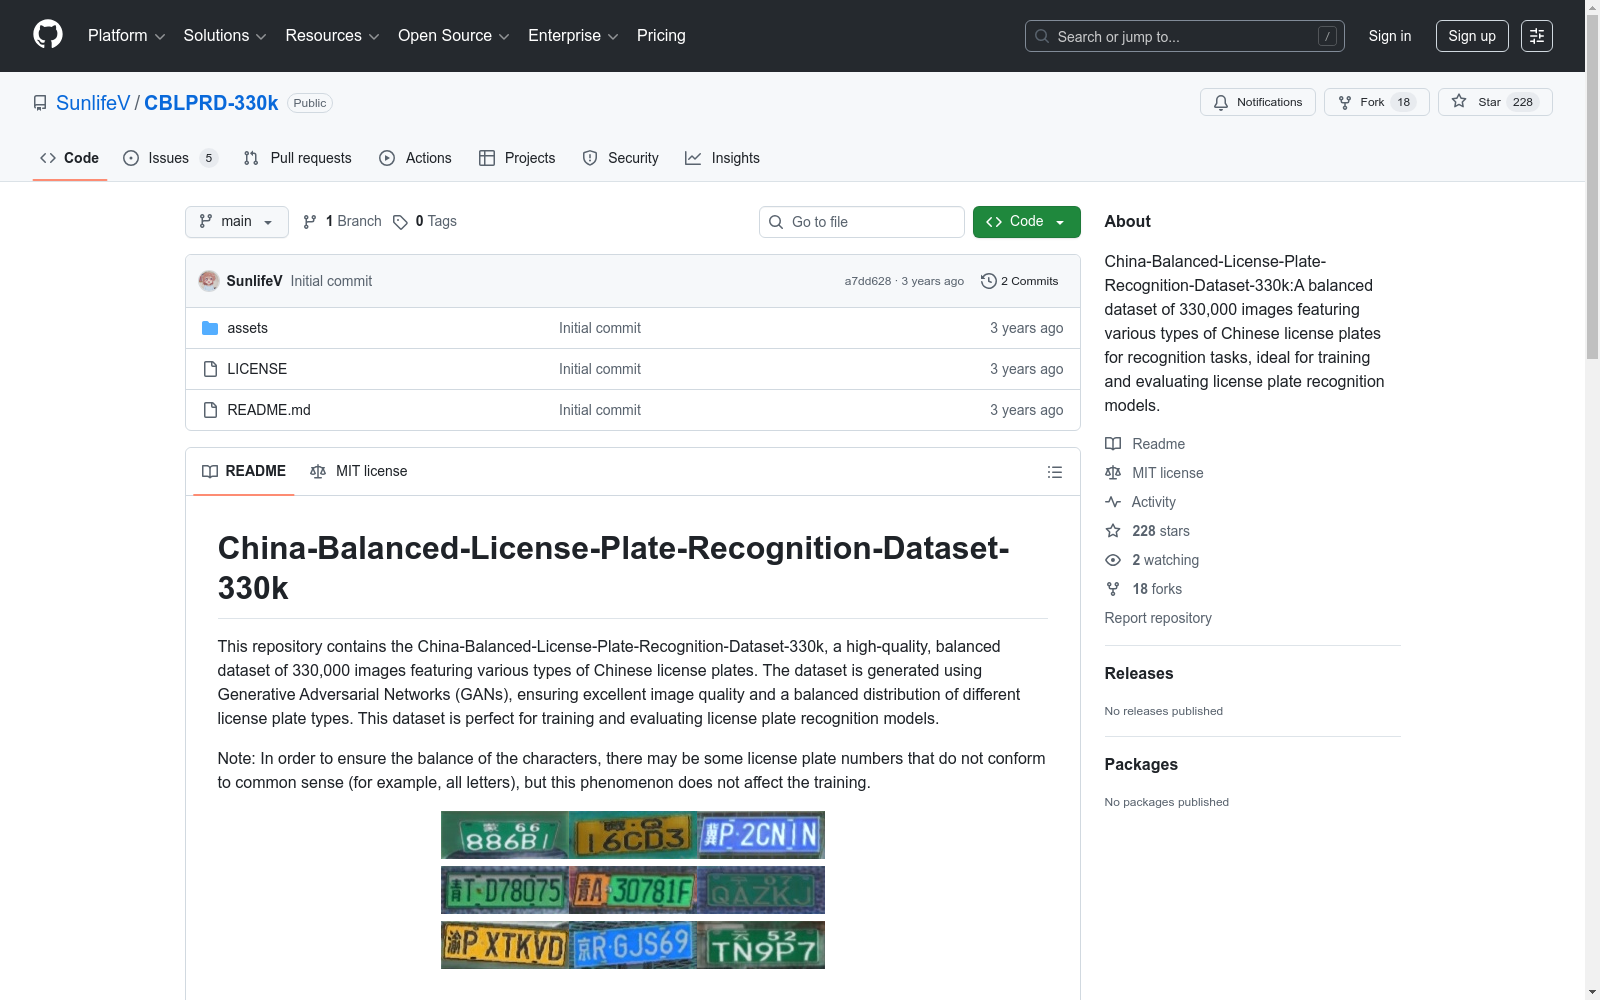Image resolution: width=1600 pixels, height=1000 pixels.
Task: Expand the green Code dropdown button
Action: point(1027,222)
